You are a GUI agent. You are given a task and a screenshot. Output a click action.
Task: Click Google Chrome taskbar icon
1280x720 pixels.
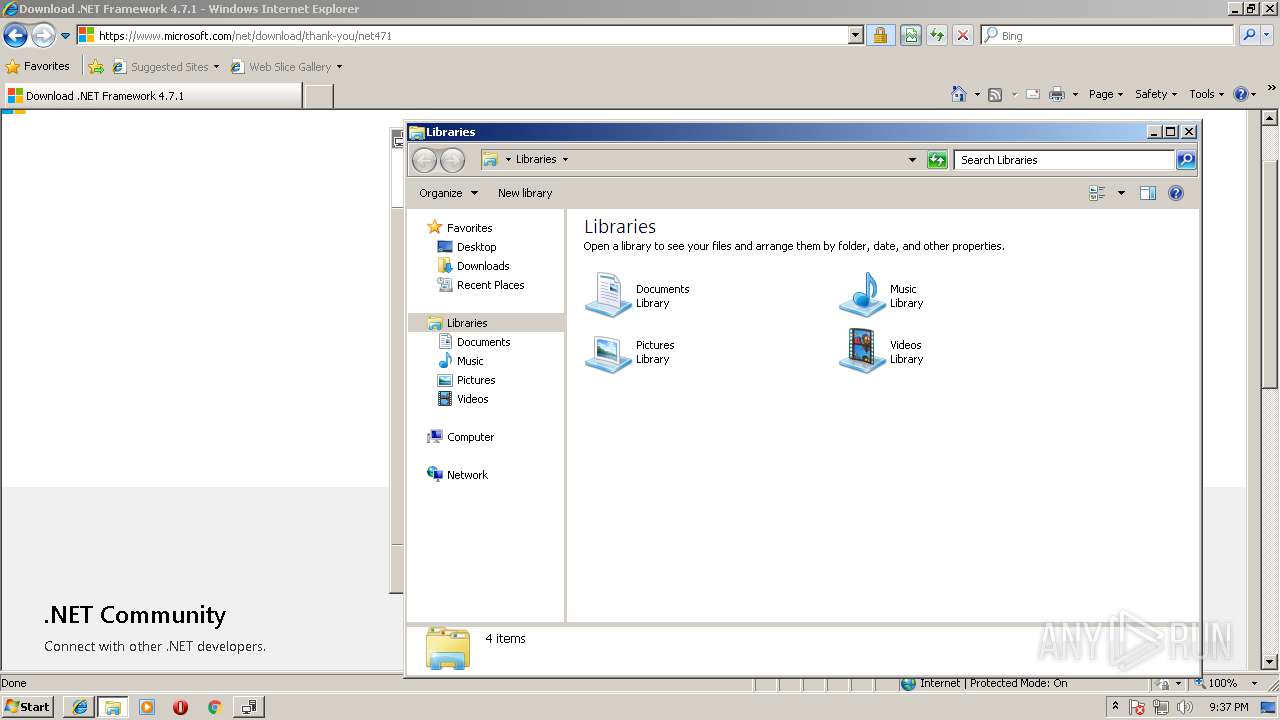click(214, 707)
